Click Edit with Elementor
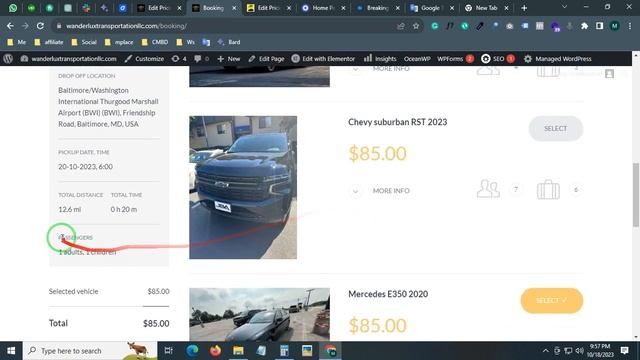 323,59
